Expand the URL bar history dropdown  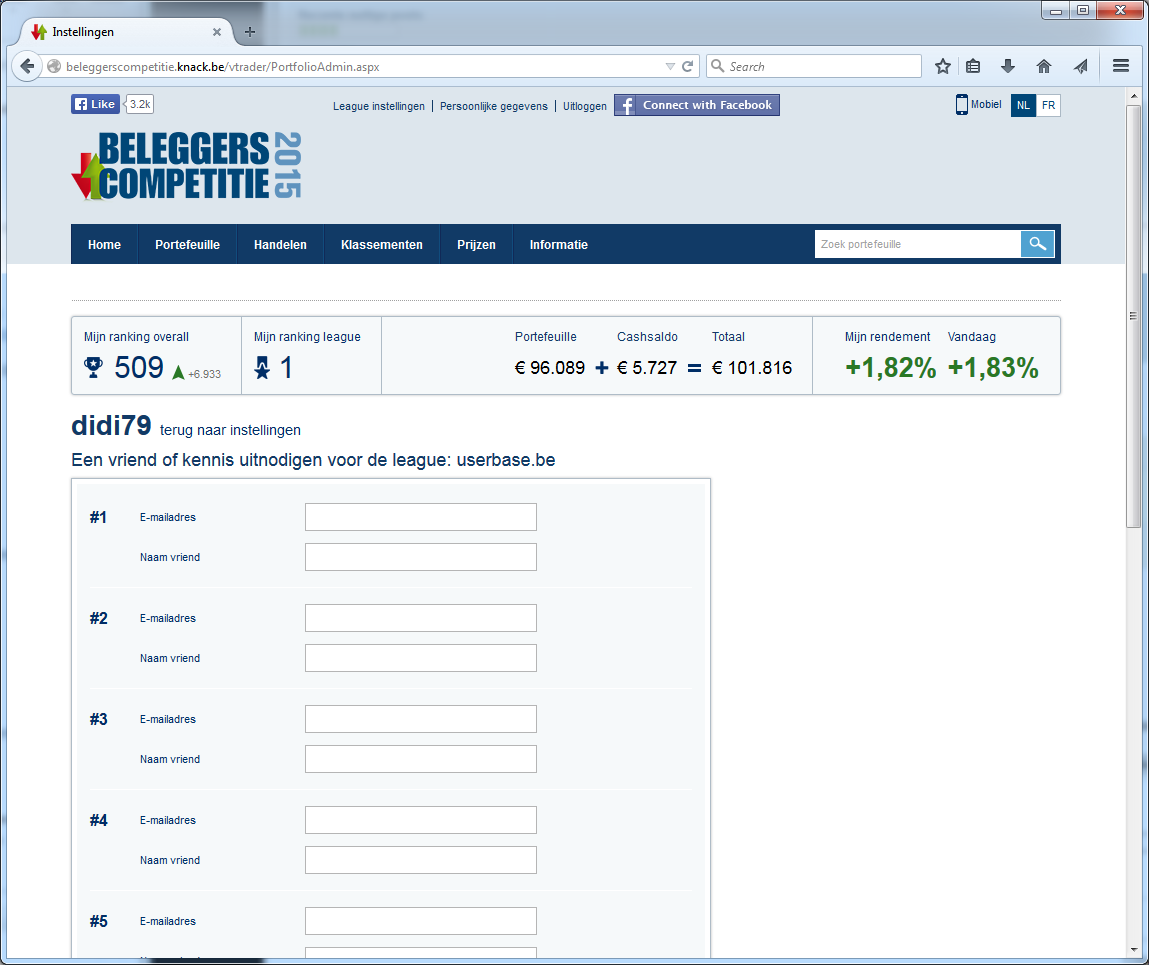point(670,66)
